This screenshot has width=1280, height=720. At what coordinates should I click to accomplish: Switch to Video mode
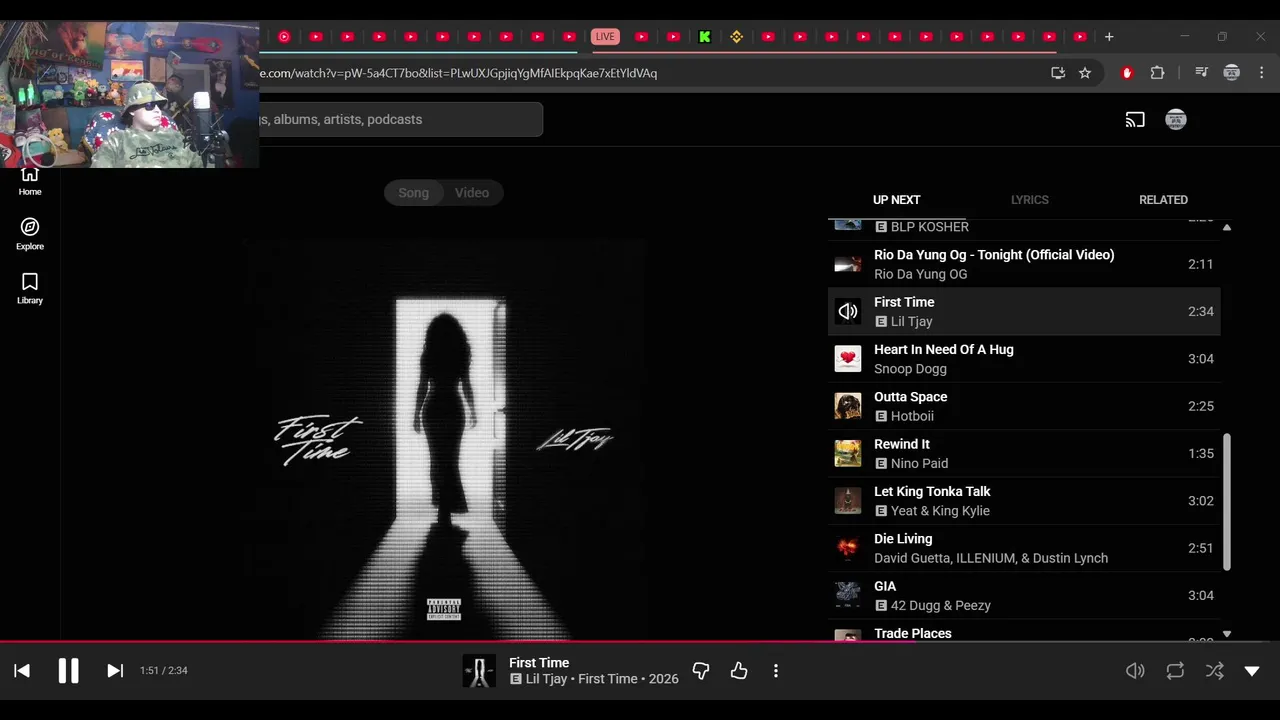pyautogui.click(x=472, y=193)
